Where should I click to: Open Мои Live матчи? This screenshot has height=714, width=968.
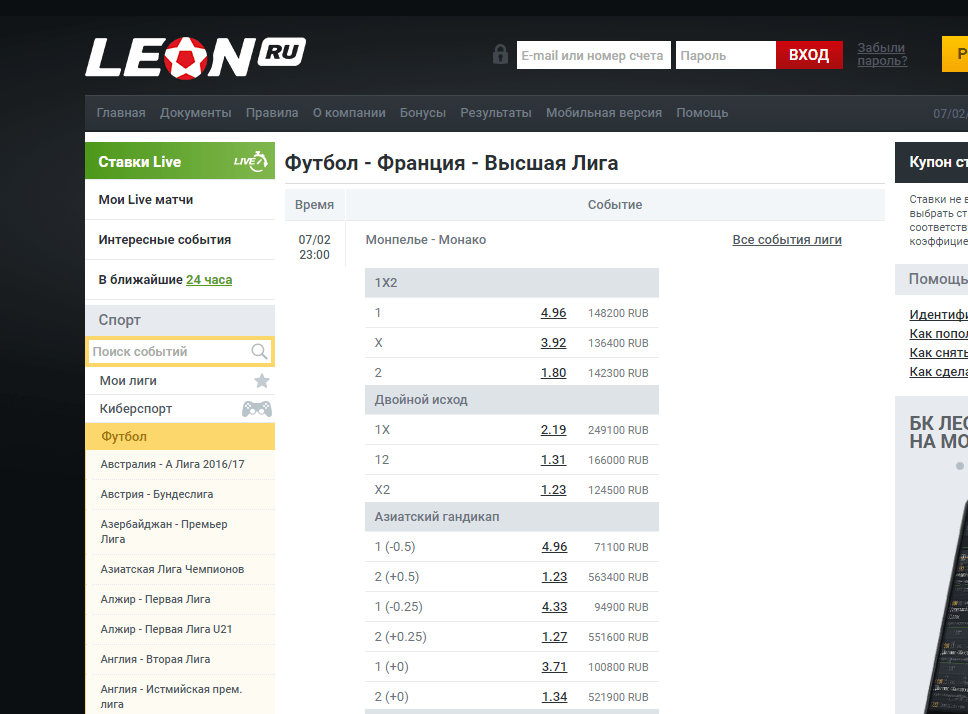[180, 199]
